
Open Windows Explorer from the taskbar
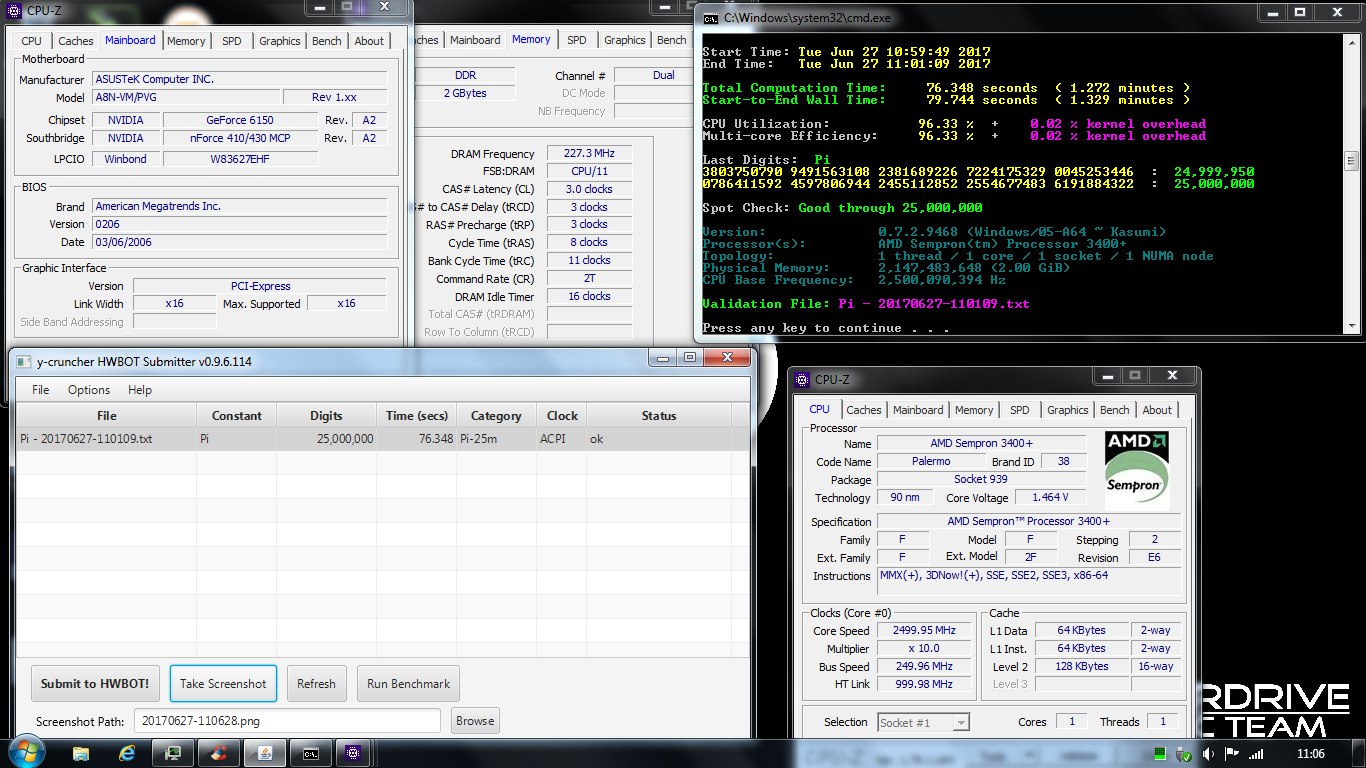coord(81,753)
